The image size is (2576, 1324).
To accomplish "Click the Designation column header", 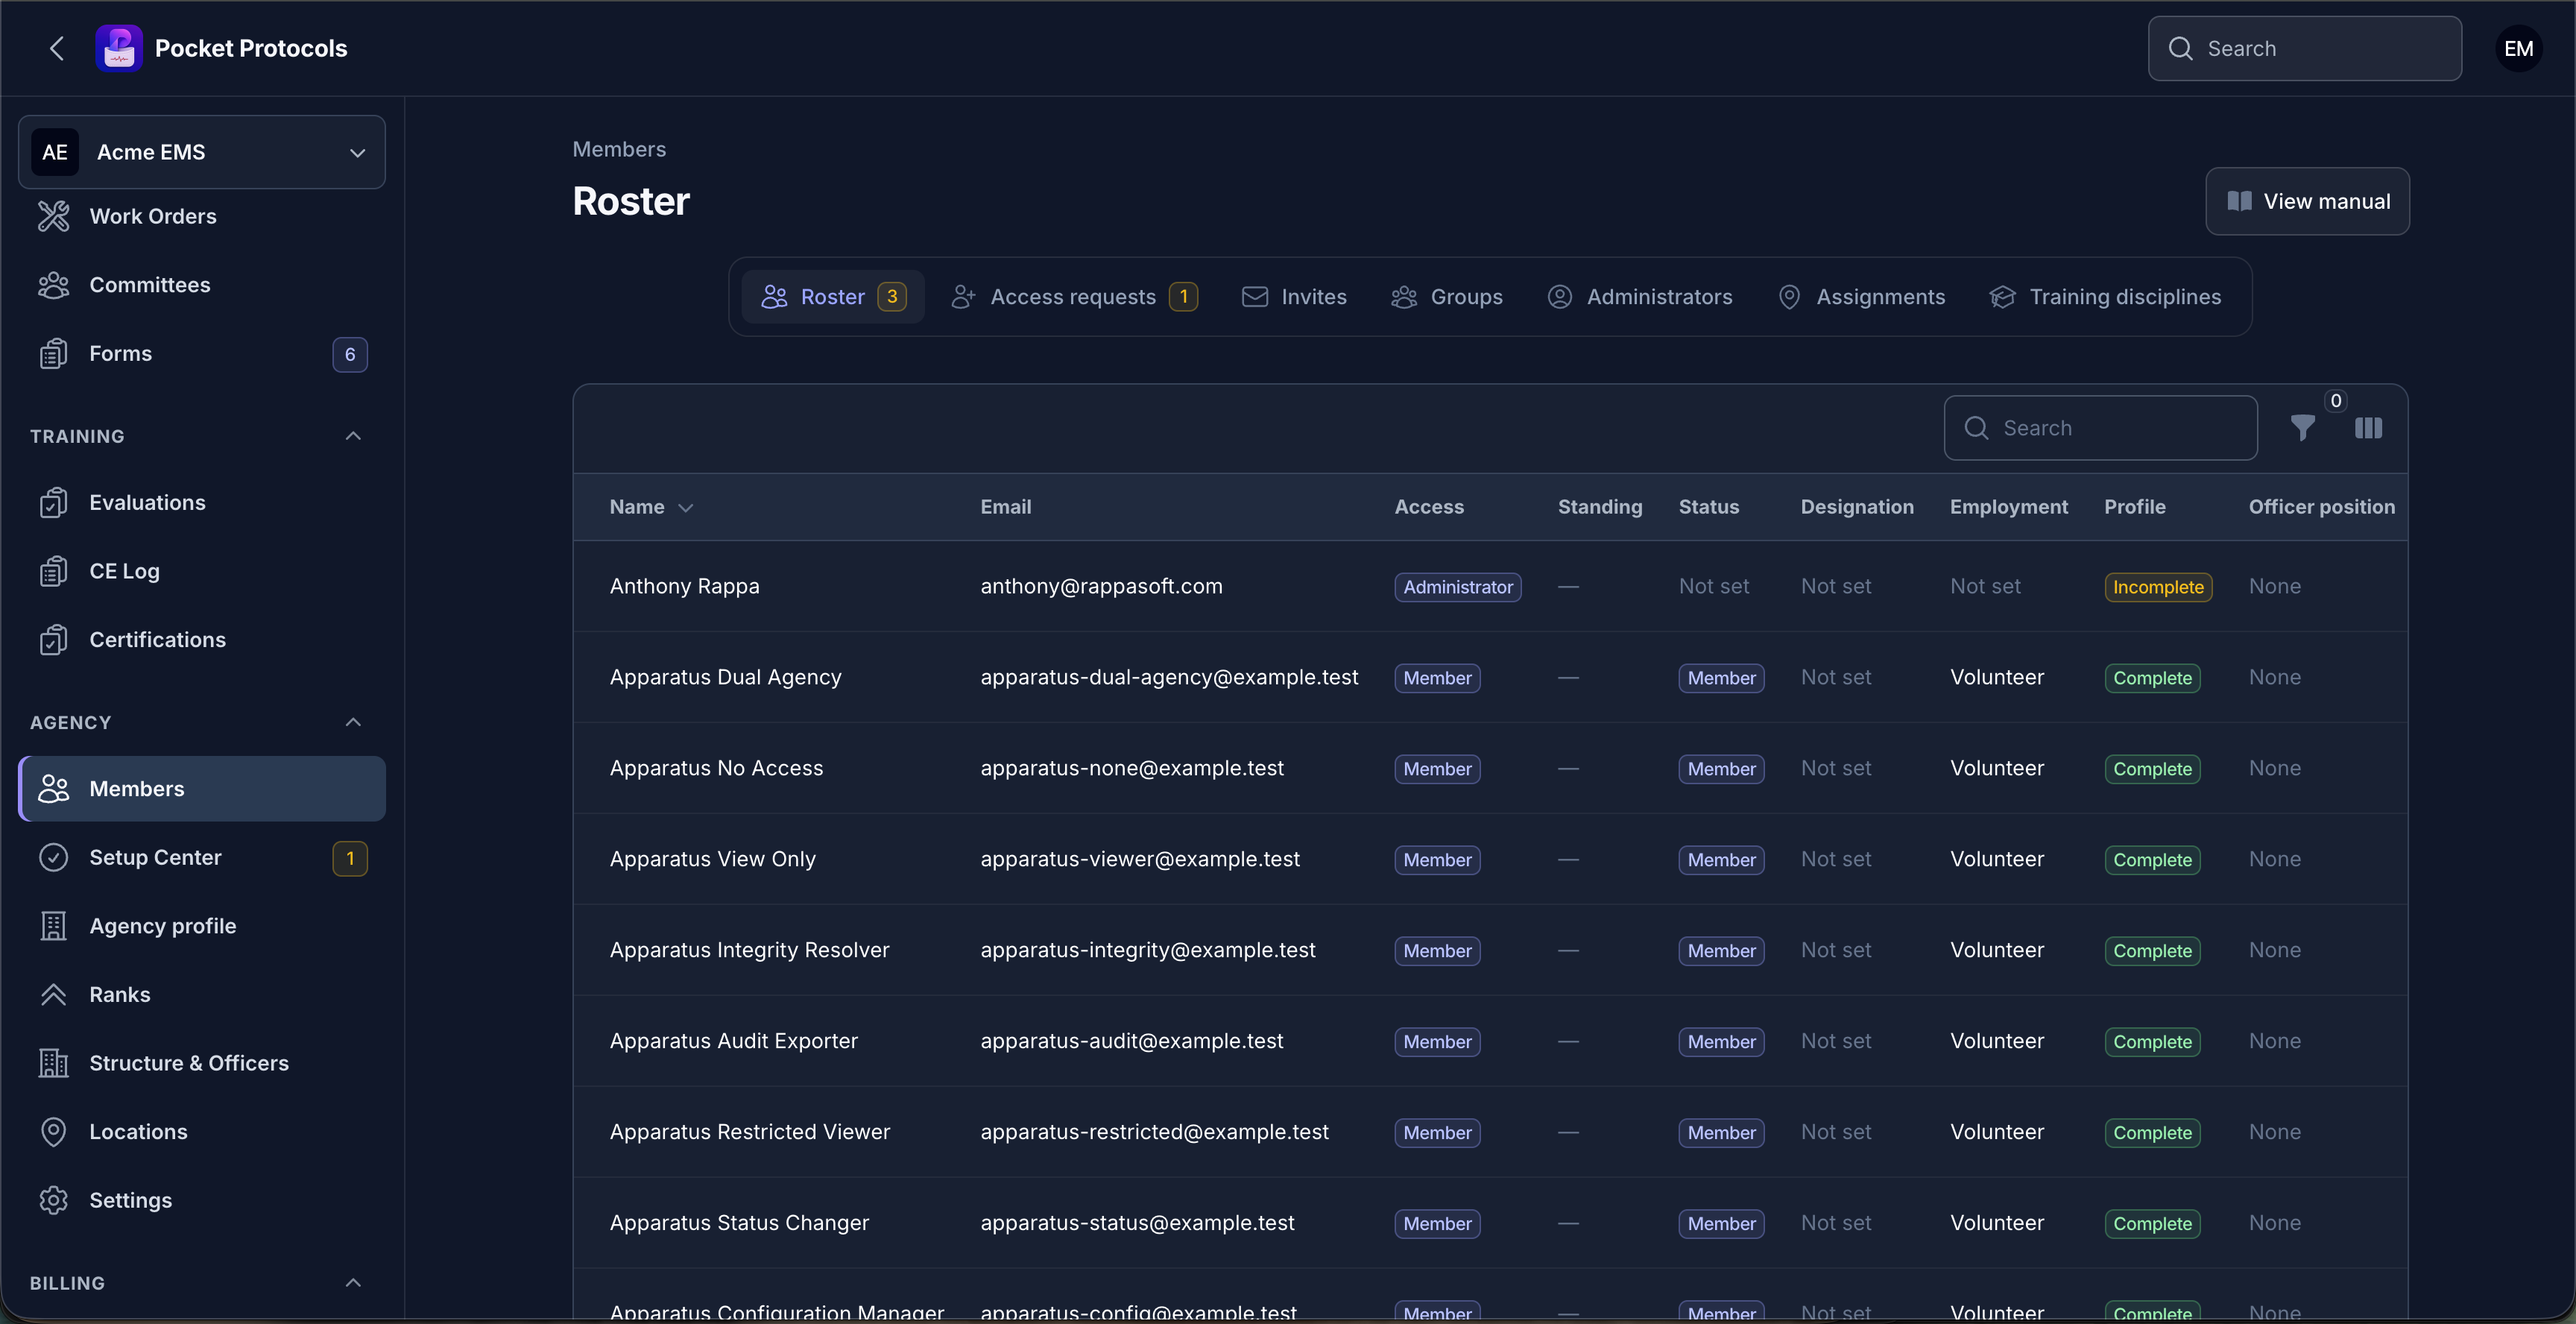I will pyautogui.click(x=1857, y=507).
